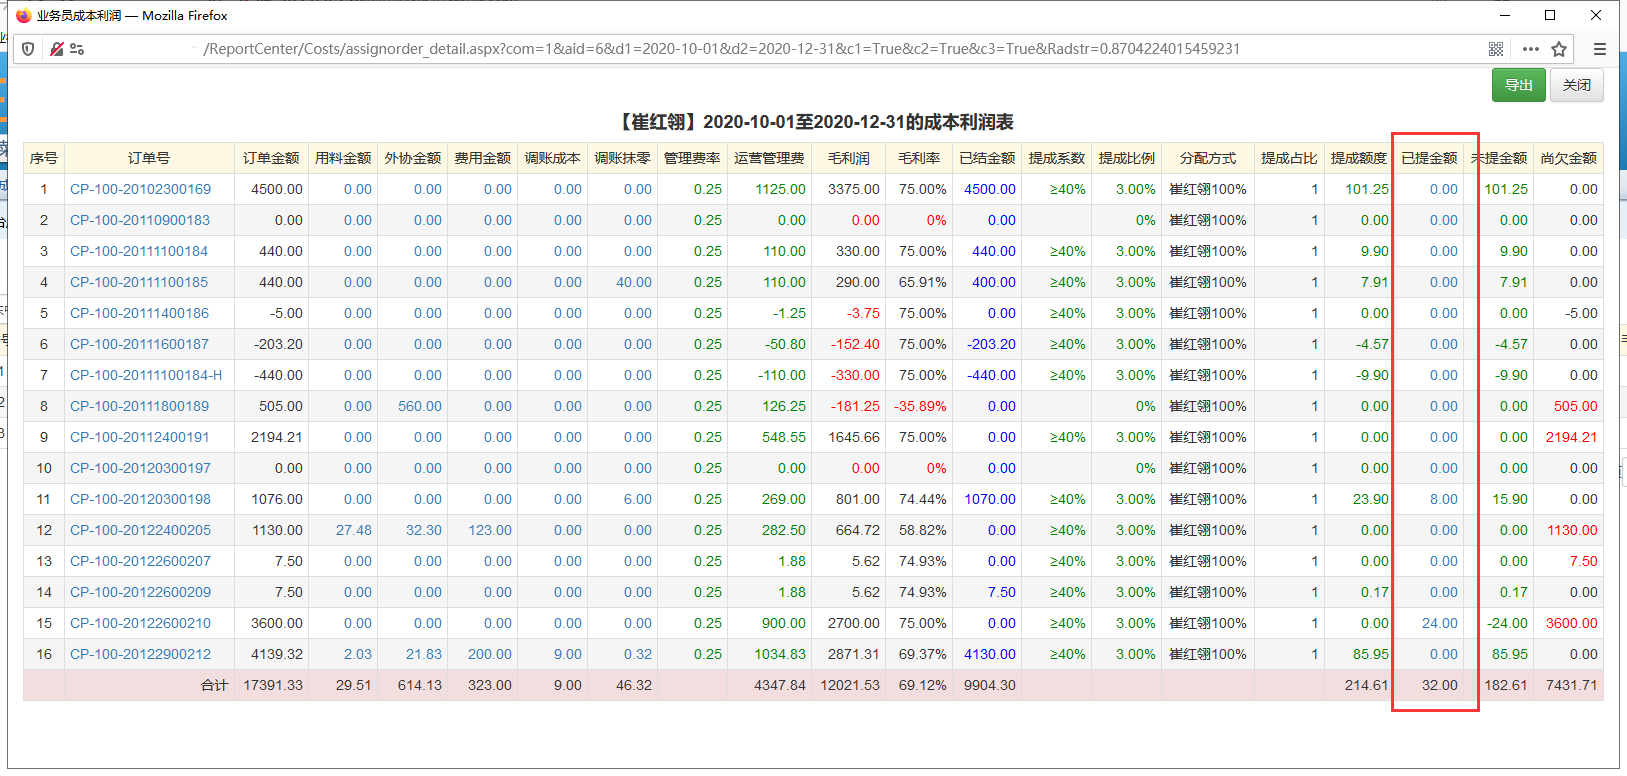Click the 费用金额 column header
This screenshot has height=776, width=1627.
coord(483,158)
